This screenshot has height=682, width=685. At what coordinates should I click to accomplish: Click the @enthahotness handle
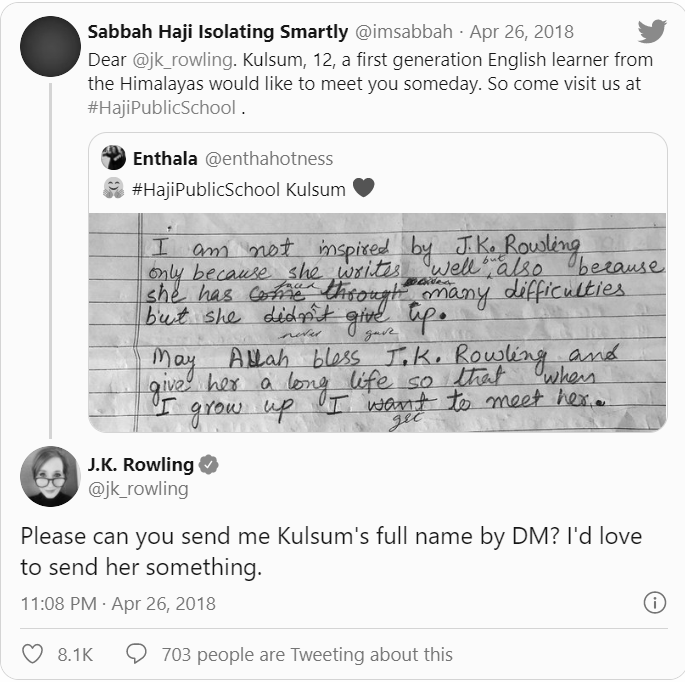click(x=269, y=158)
